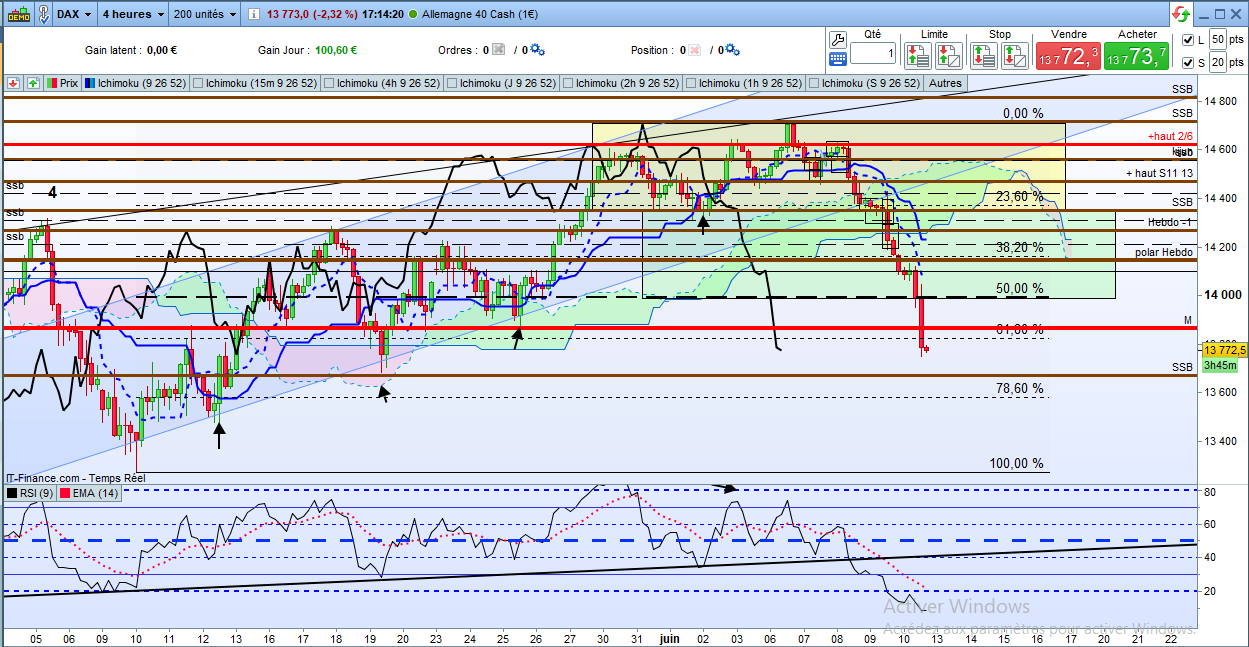Image resolution: width=1249 pixels, height=647 pixels.
Task: Click the '+ haut S11 13' line label
Action: coord(1160,173)
